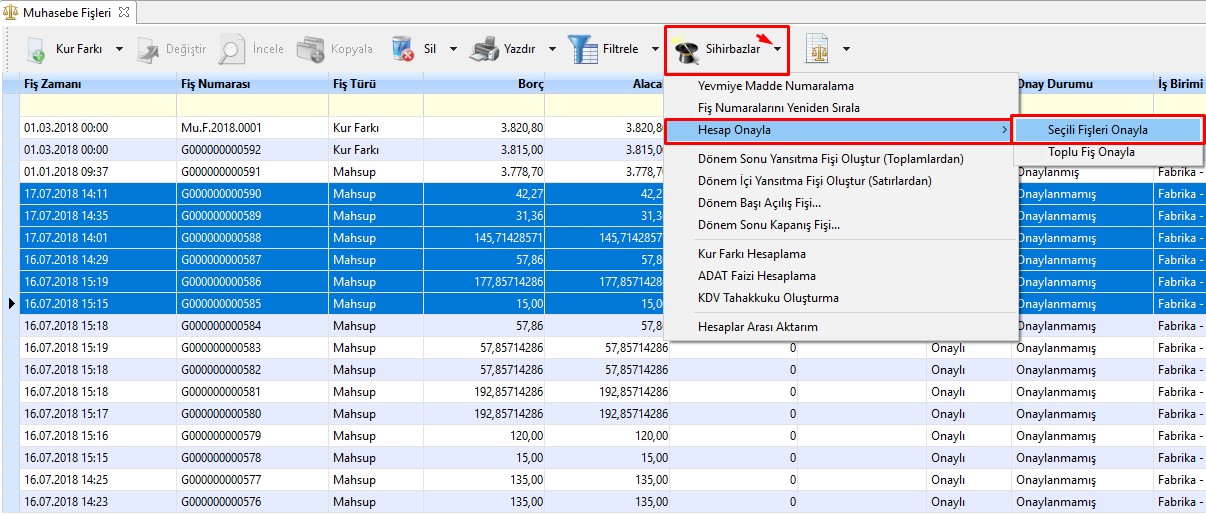Click the Sil delete icon
1206x515 pixels.
pos(404,49)
